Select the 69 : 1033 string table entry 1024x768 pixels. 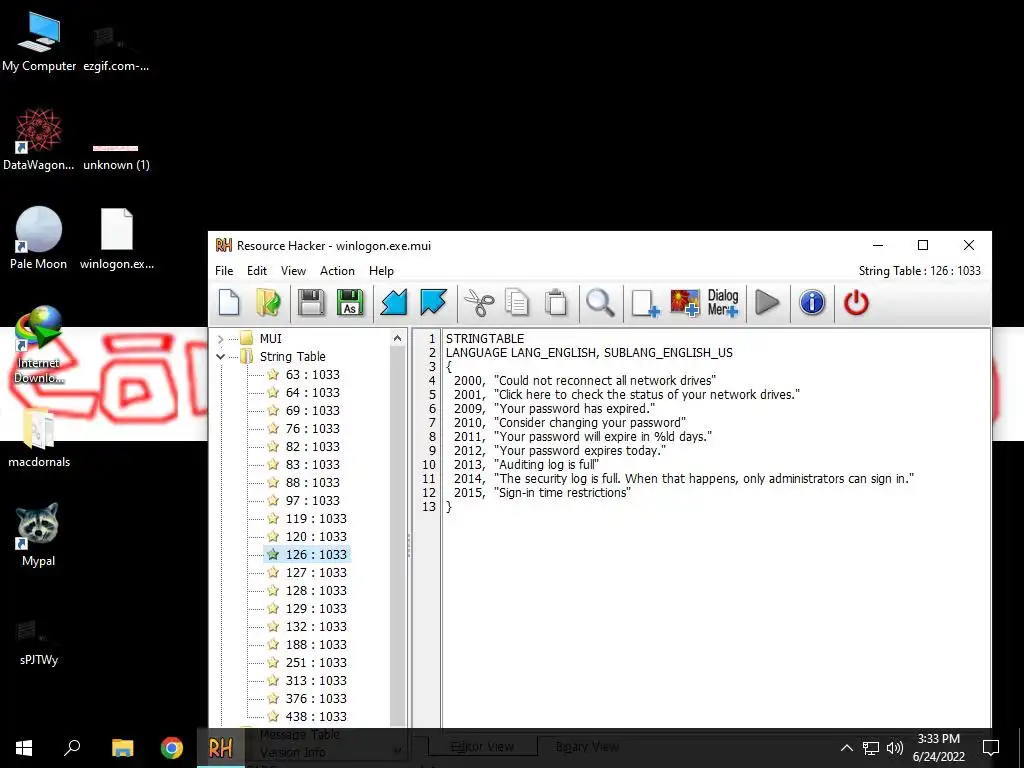(x=312, y=411)
